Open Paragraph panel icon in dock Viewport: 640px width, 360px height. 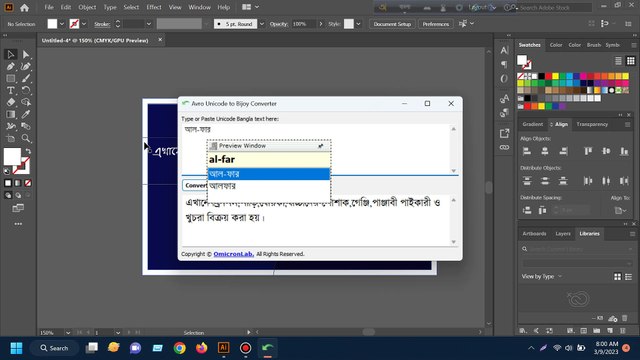point(504,64)
